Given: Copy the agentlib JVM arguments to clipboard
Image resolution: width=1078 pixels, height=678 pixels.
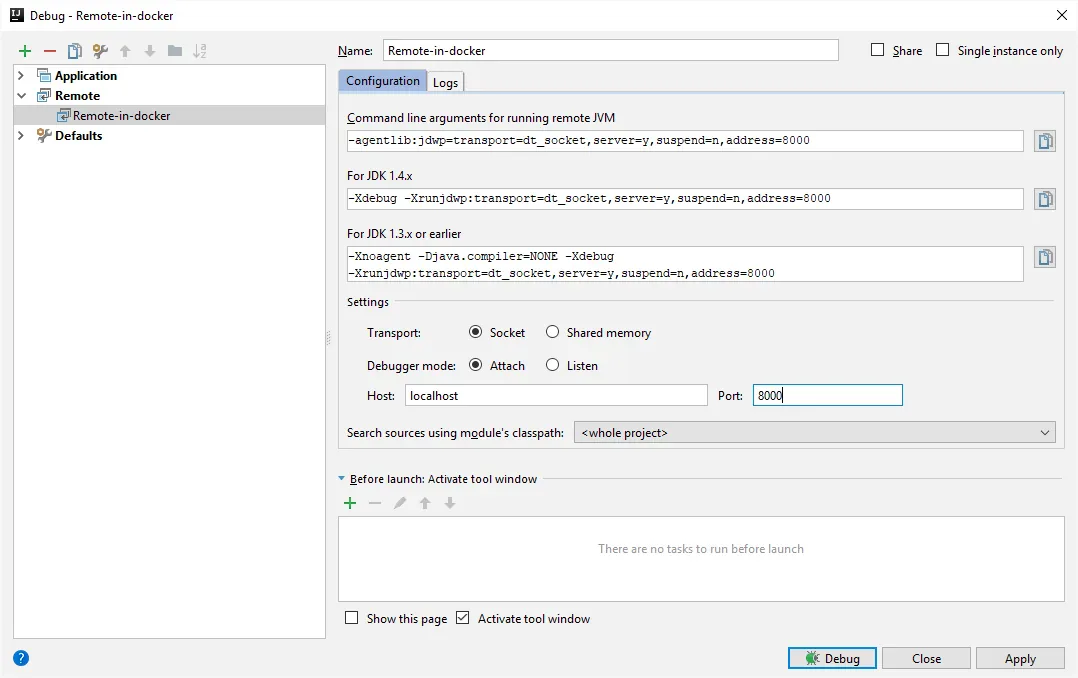Looking at the screenshot, I should pyautogui.click(x=1044, y=141).
